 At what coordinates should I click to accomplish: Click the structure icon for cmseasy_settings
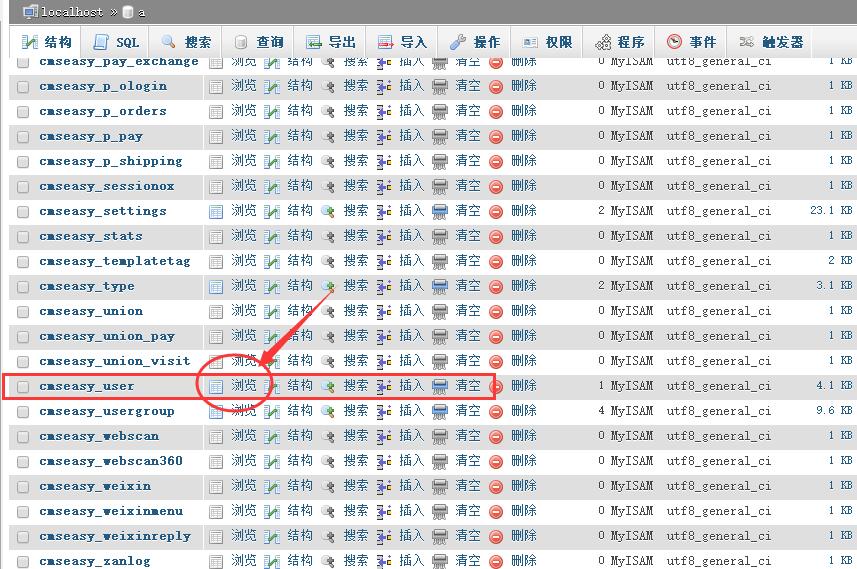(272, 211)
